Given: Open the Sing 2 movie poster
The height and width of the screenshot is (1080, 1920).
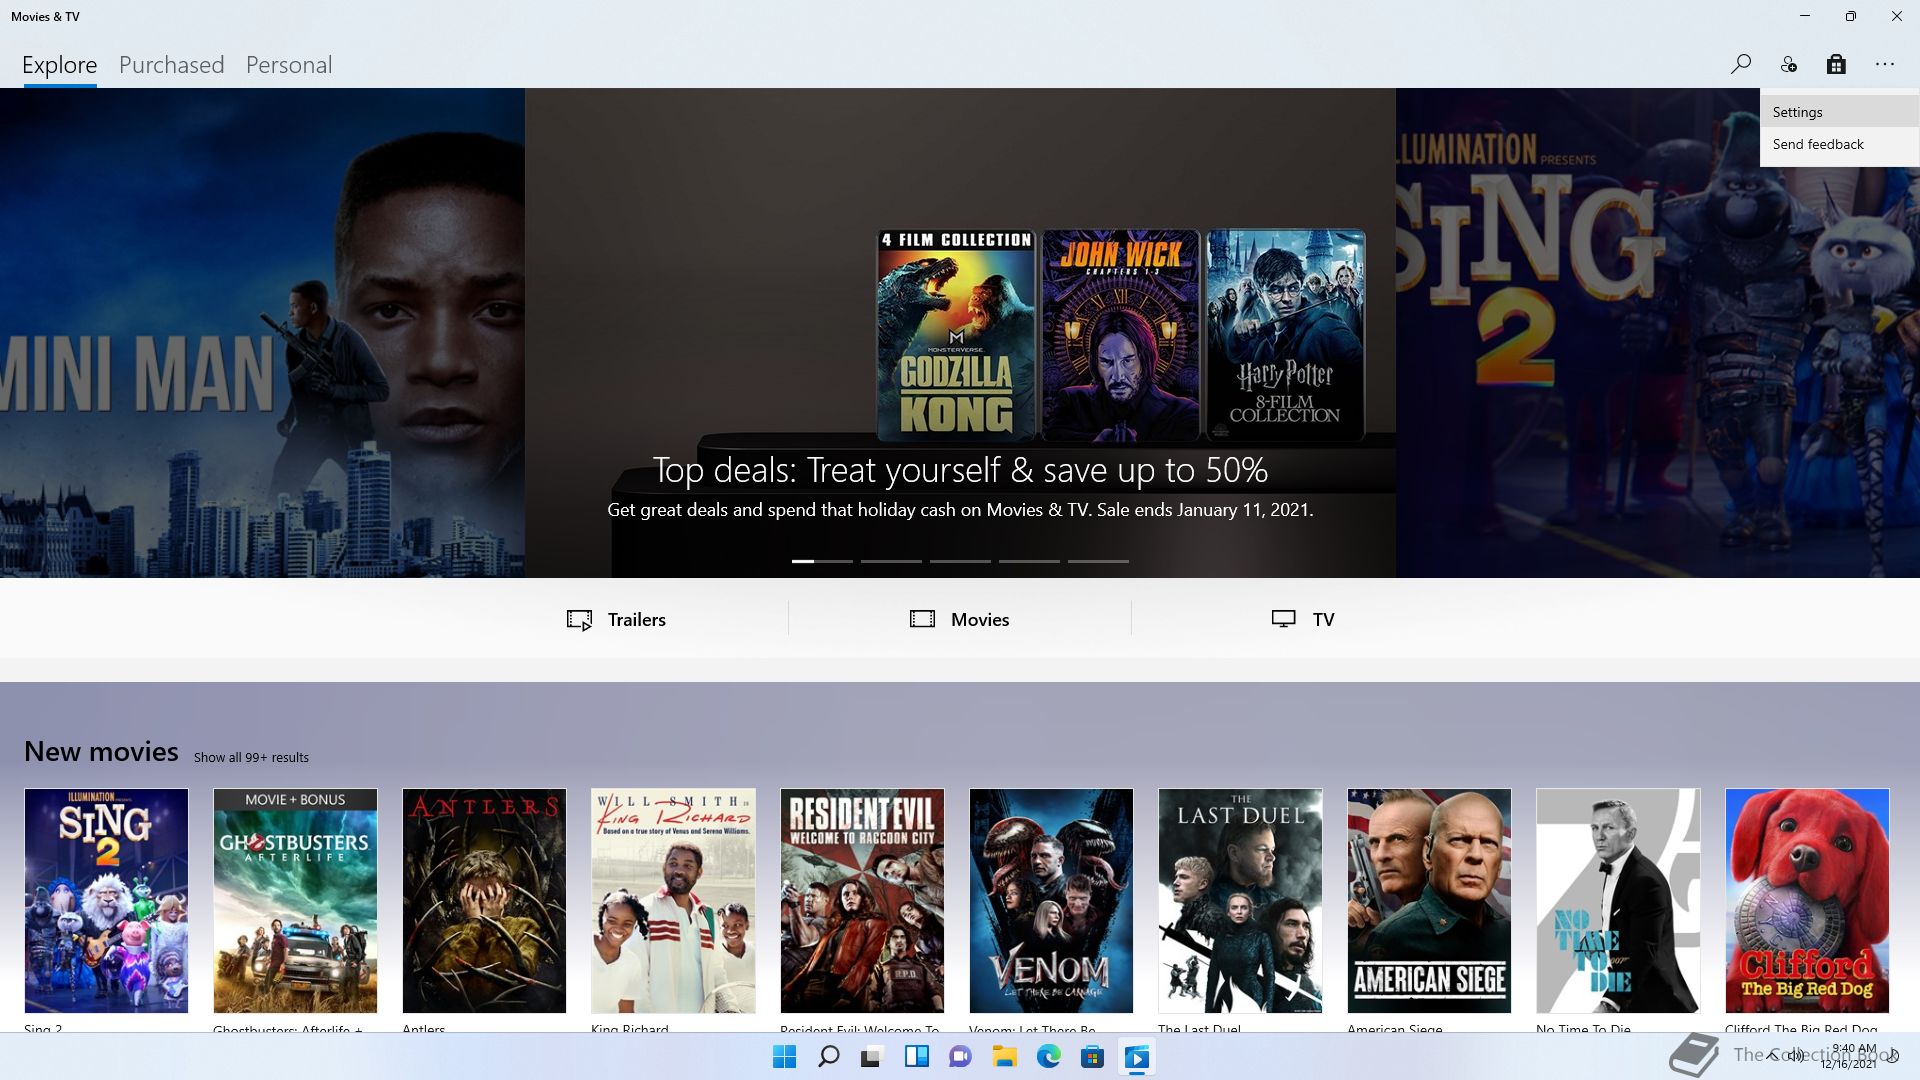Looking at the screenshot, I should tap(106, 900).
